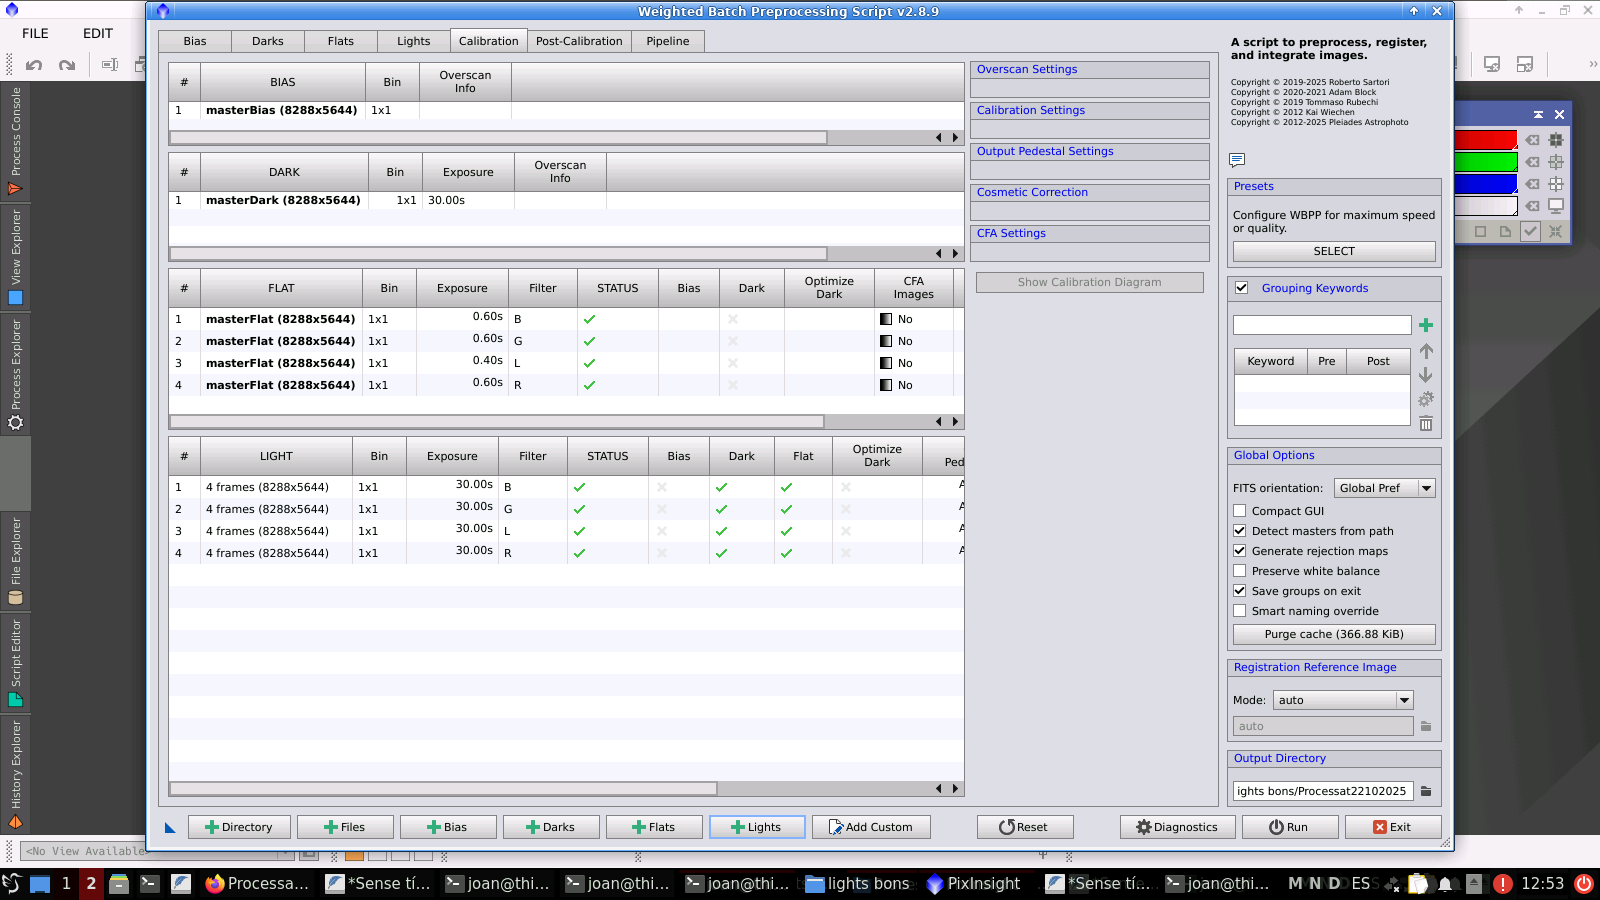Open Registration Reference Mode auto dropdown

point(1343,700)
